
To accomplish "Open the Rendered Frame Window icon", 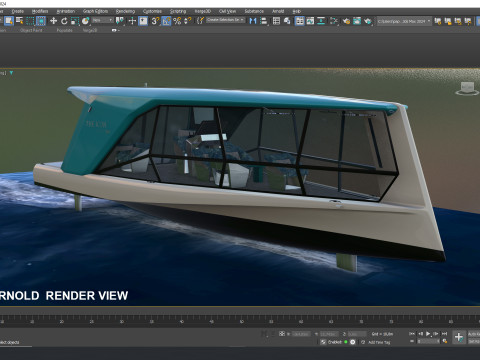I will pyautogui.click(x=357, y=21).
